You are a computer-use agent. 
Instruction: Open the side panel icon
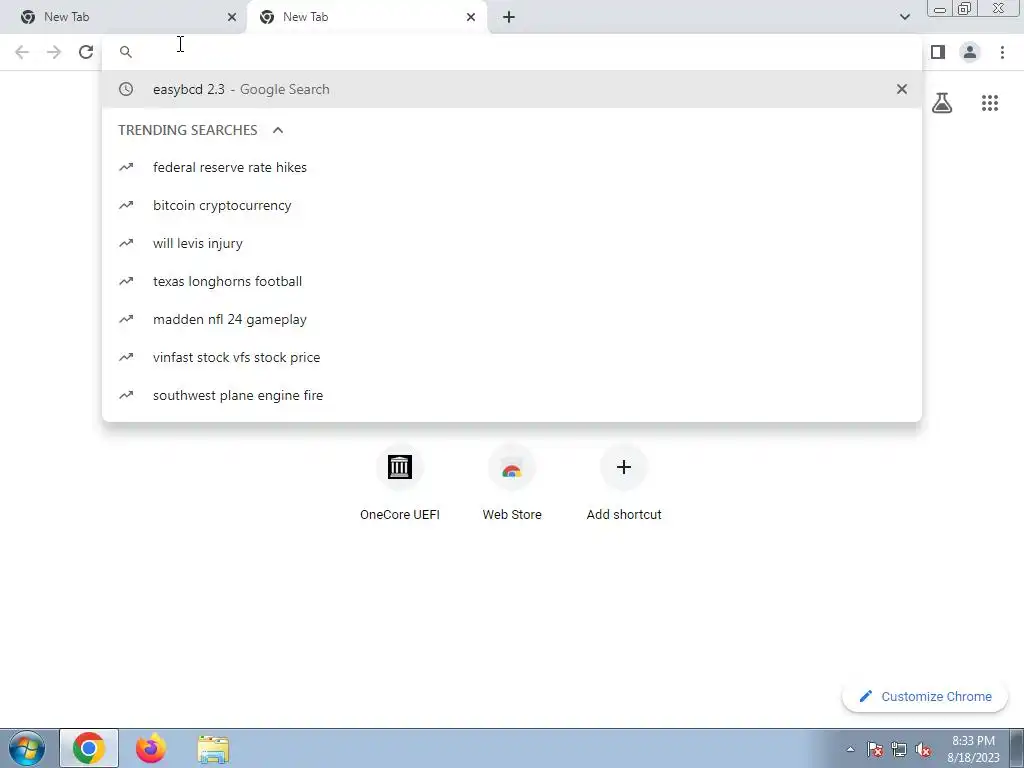coord(938,52)
